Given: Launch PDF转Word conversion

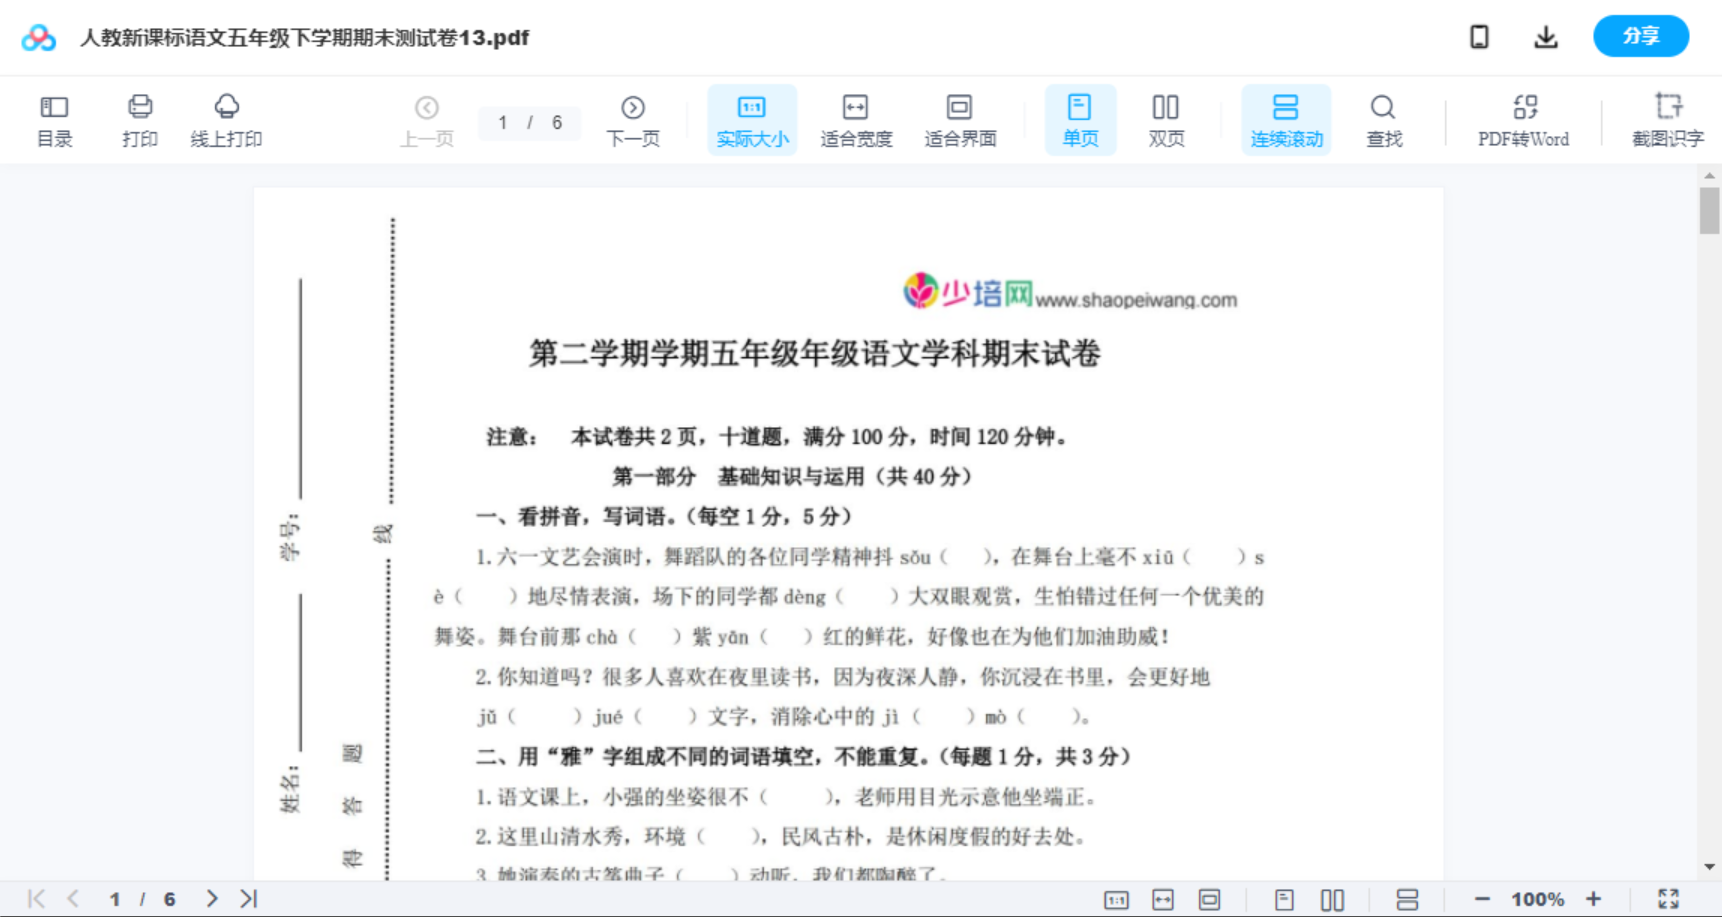Looking at the screenshot, I should [x=1523, y=119].
